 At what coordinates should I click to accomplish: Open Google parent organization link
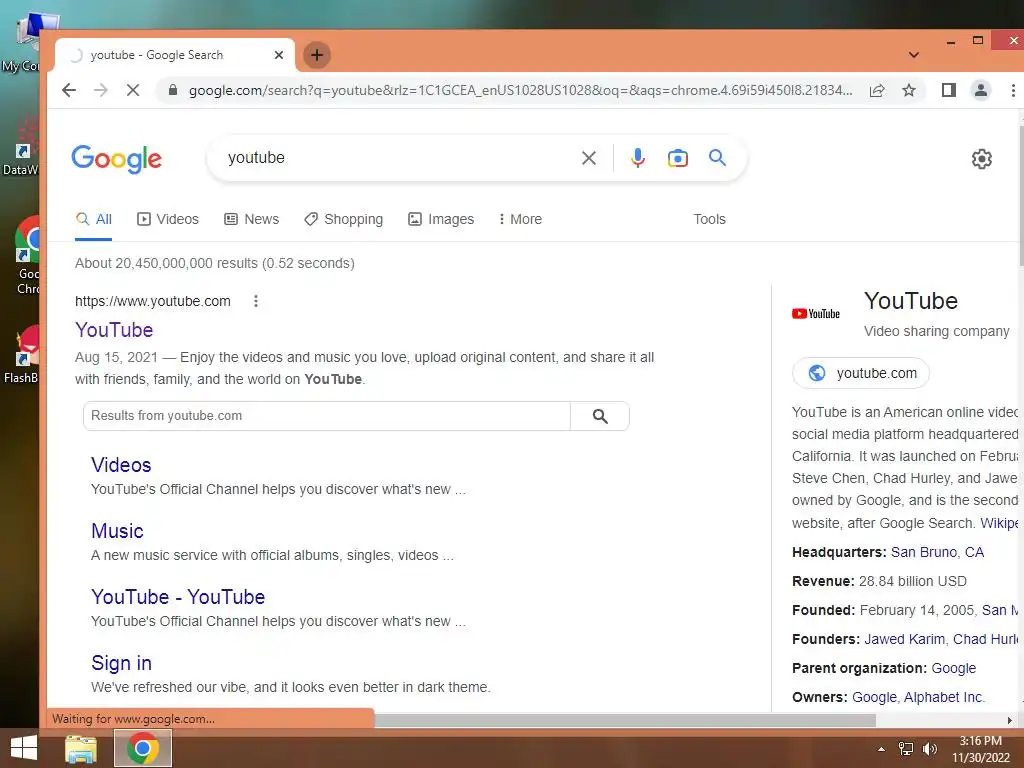[x=953, y=668]
